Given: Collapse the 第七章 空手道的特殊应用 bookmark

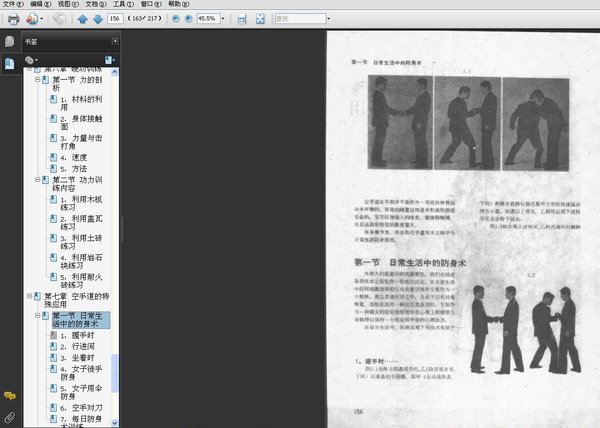Looking at the screenshot, I should point(29,296).
